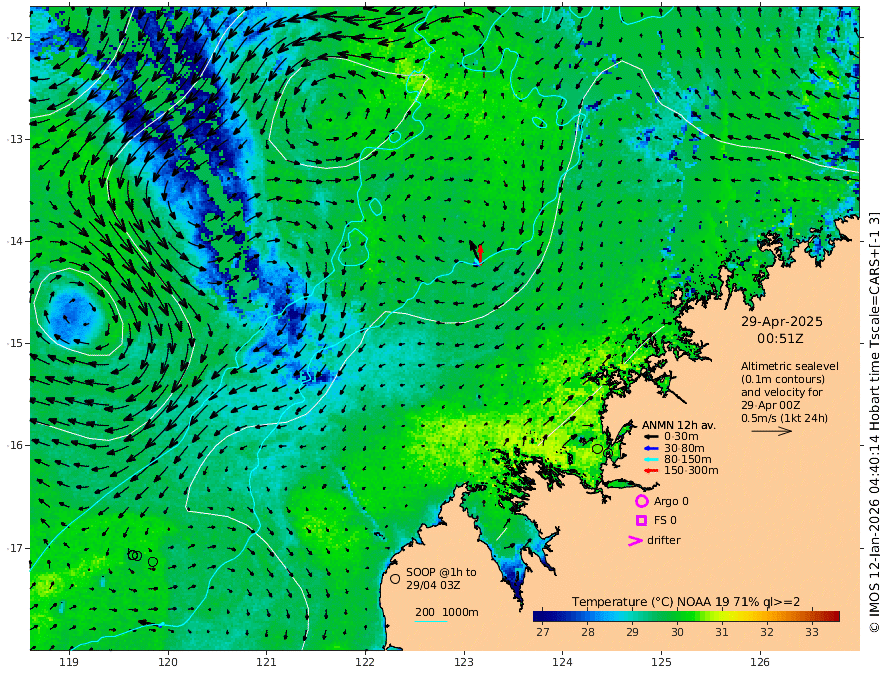This screenshot has height=680, width=880.
Task: Click the 29-Apr-2025 date label
Action: pos(782,322)
